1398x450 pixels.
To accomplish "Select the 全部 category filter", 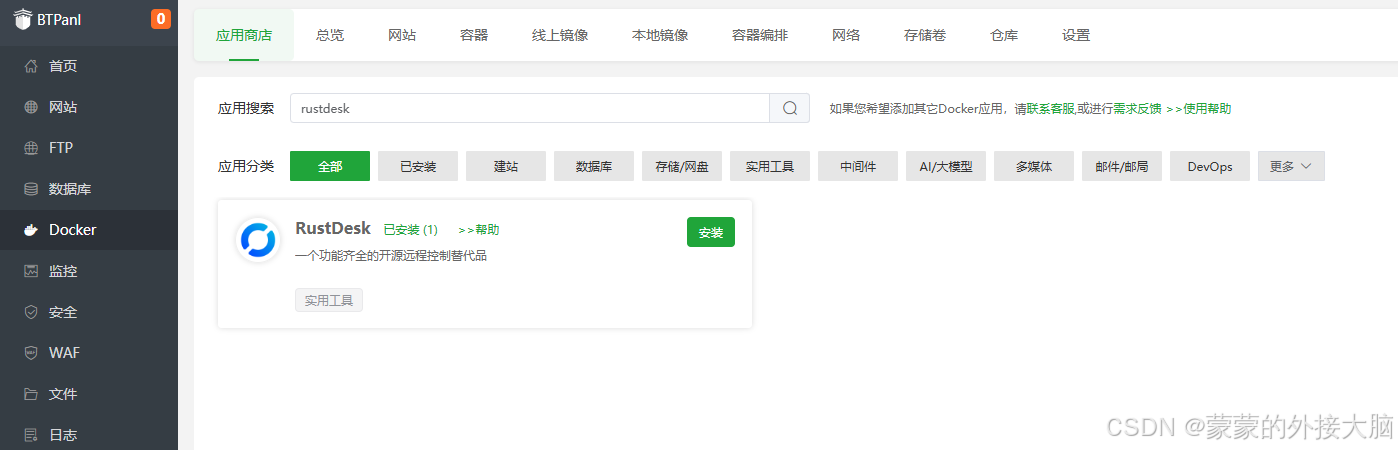I will point(330,166).
